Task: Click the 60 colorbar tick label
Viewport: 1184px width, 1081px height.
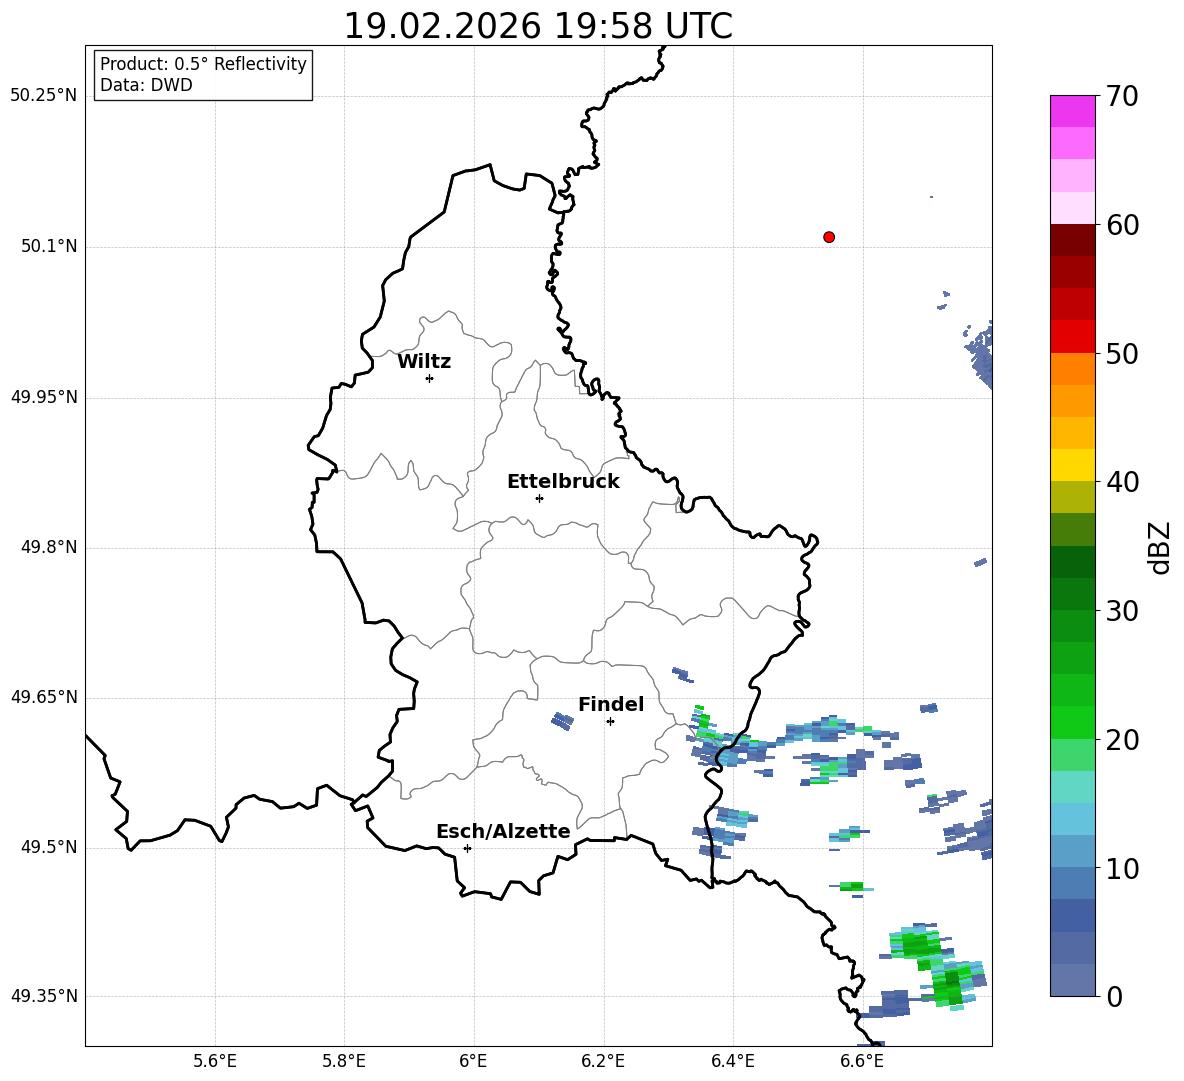Action: 1122,225
